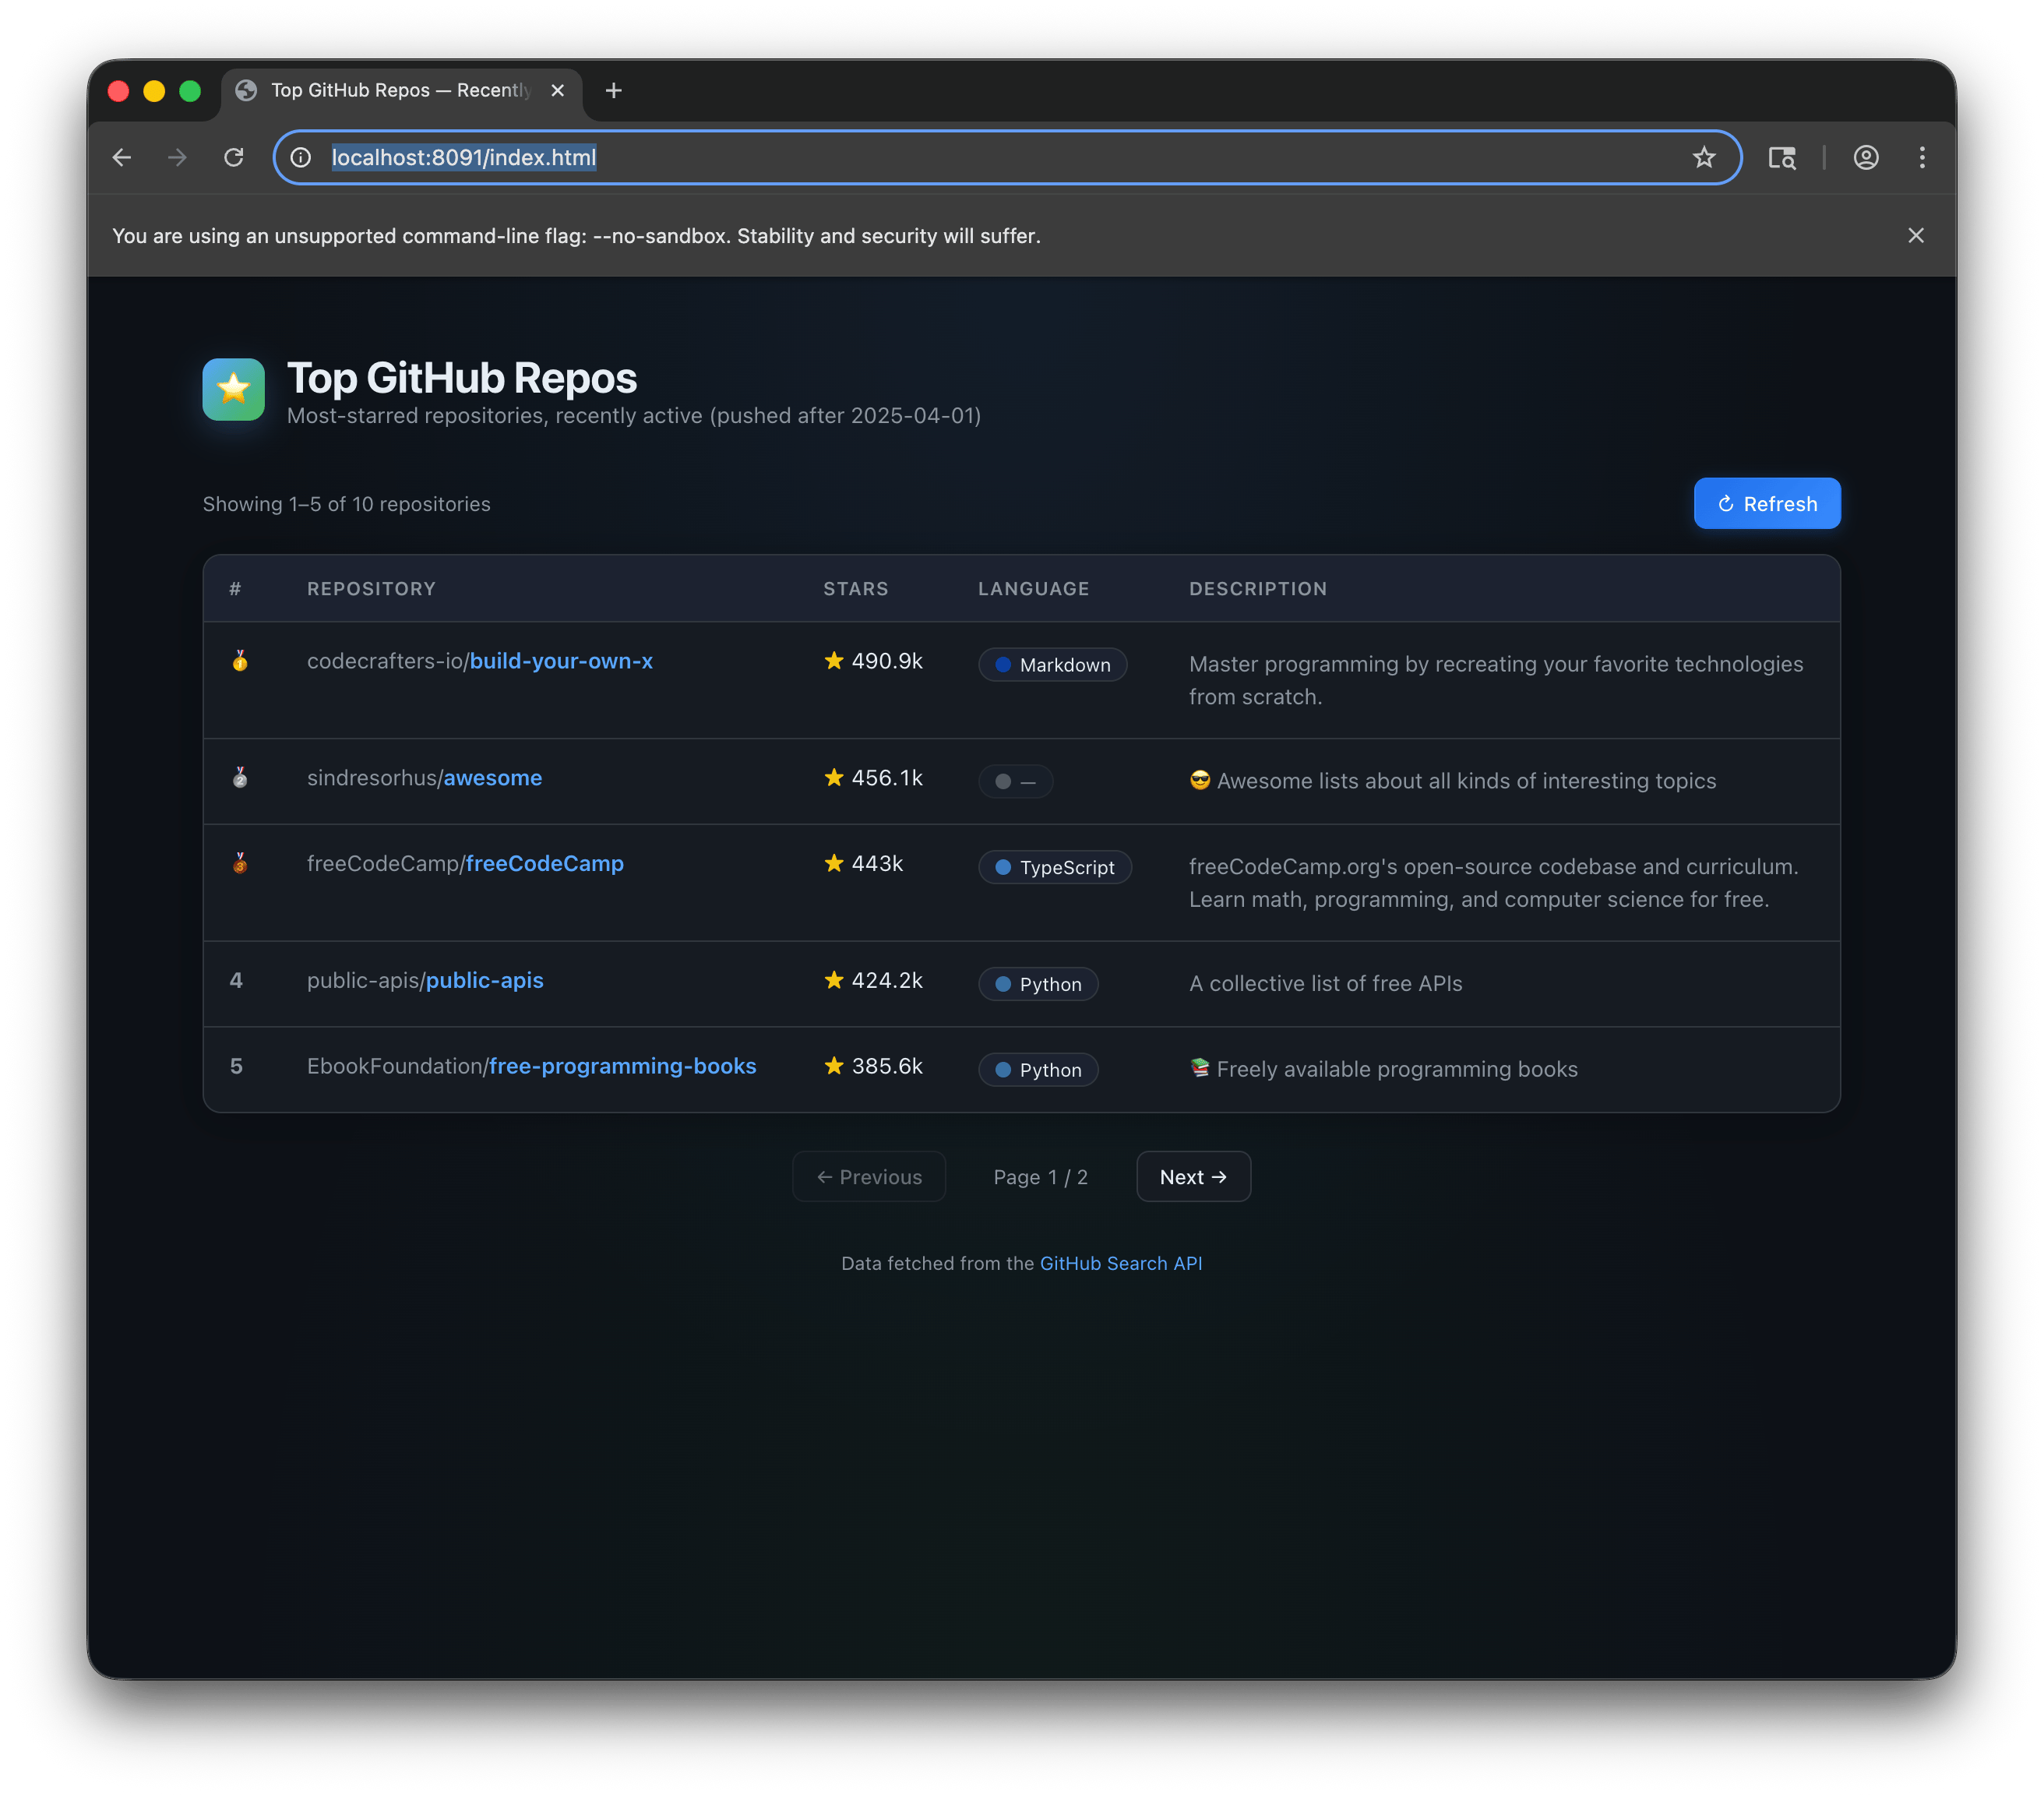Click the # column header
The image size is (2044, 1795).
pos(235,589)
